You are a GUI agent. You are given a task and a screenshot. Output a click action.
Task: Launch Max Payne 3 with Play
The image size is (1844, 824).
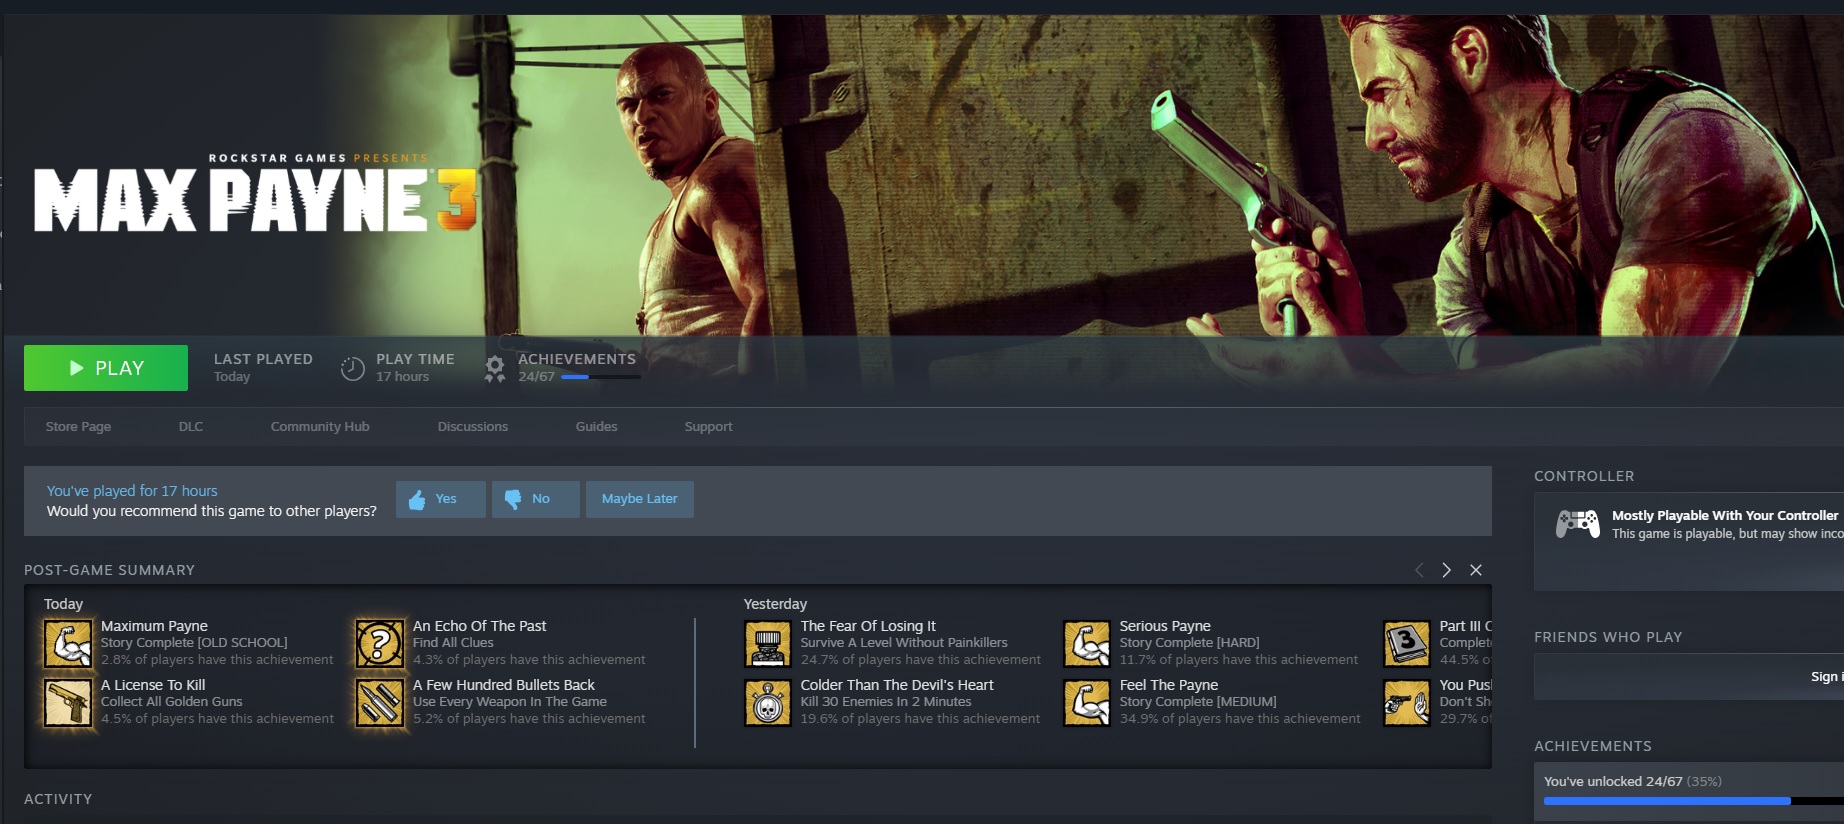tap(106, 368)
